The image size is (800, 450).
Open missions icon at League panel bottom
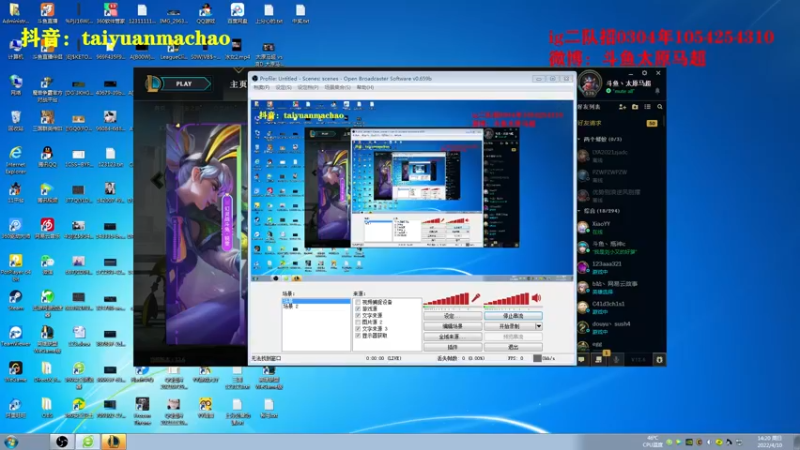tap(598, 360)
